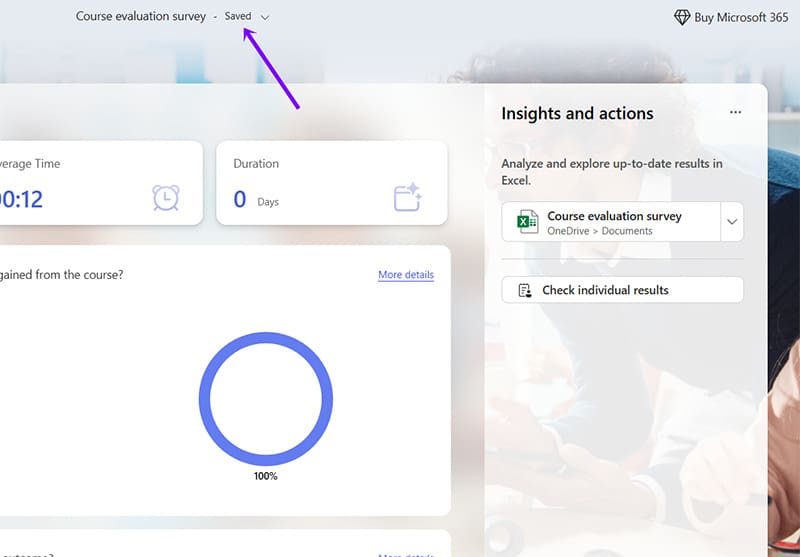Open the ellipsis menu in Insights and actions
Viewport: 800px width, 557px height.
click(736, 113)
